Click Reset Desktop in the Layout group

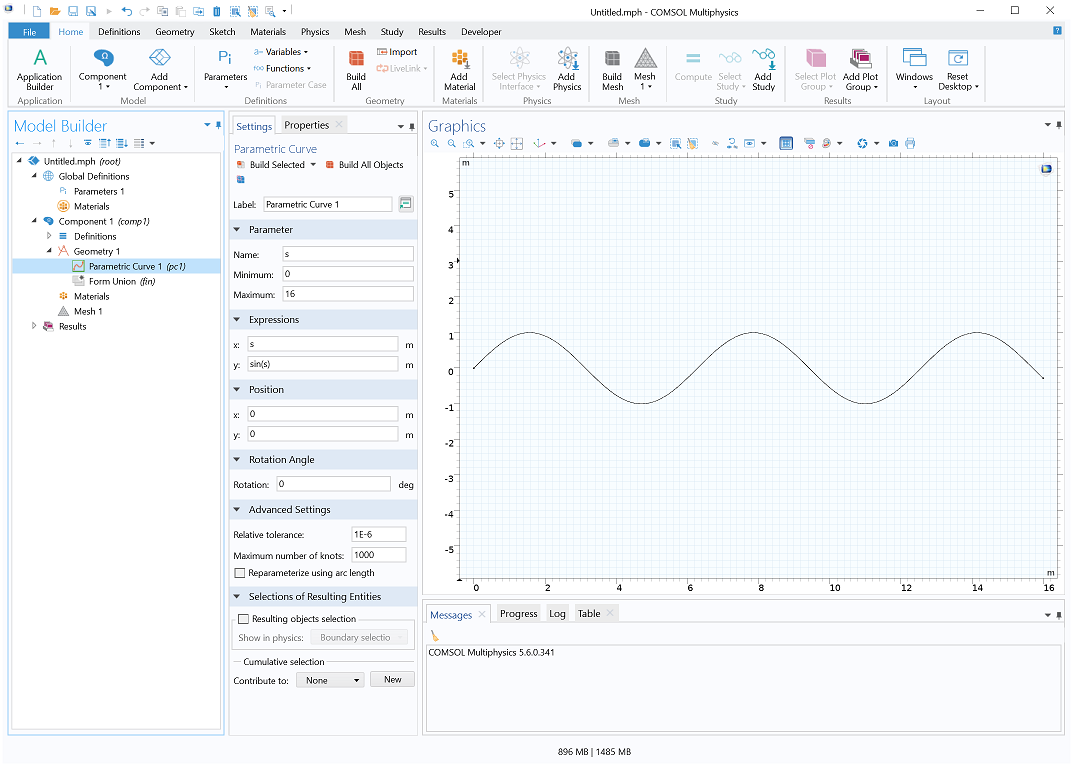click(958, 69)
